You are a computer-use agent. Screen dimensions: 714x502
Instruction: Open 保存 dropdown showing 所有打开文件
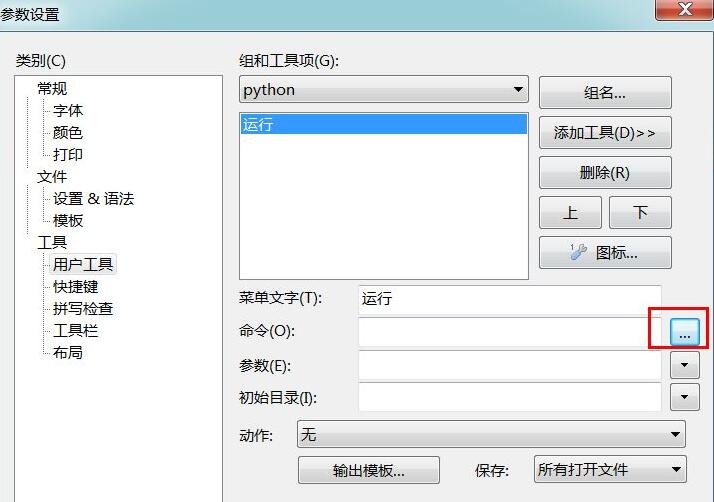[610, 469]
